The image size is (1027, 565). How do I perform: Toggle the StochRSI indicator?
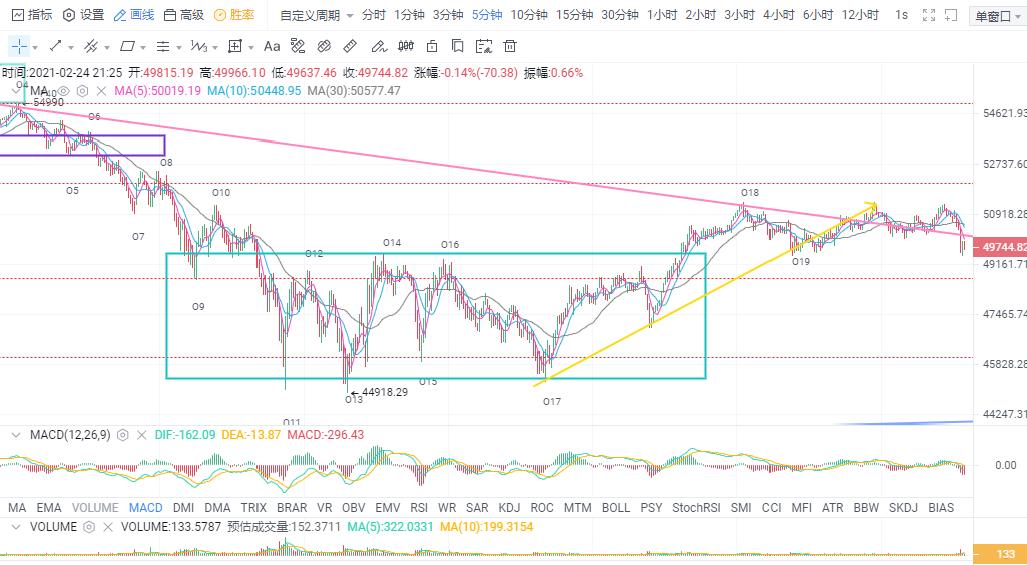[696, 507]
